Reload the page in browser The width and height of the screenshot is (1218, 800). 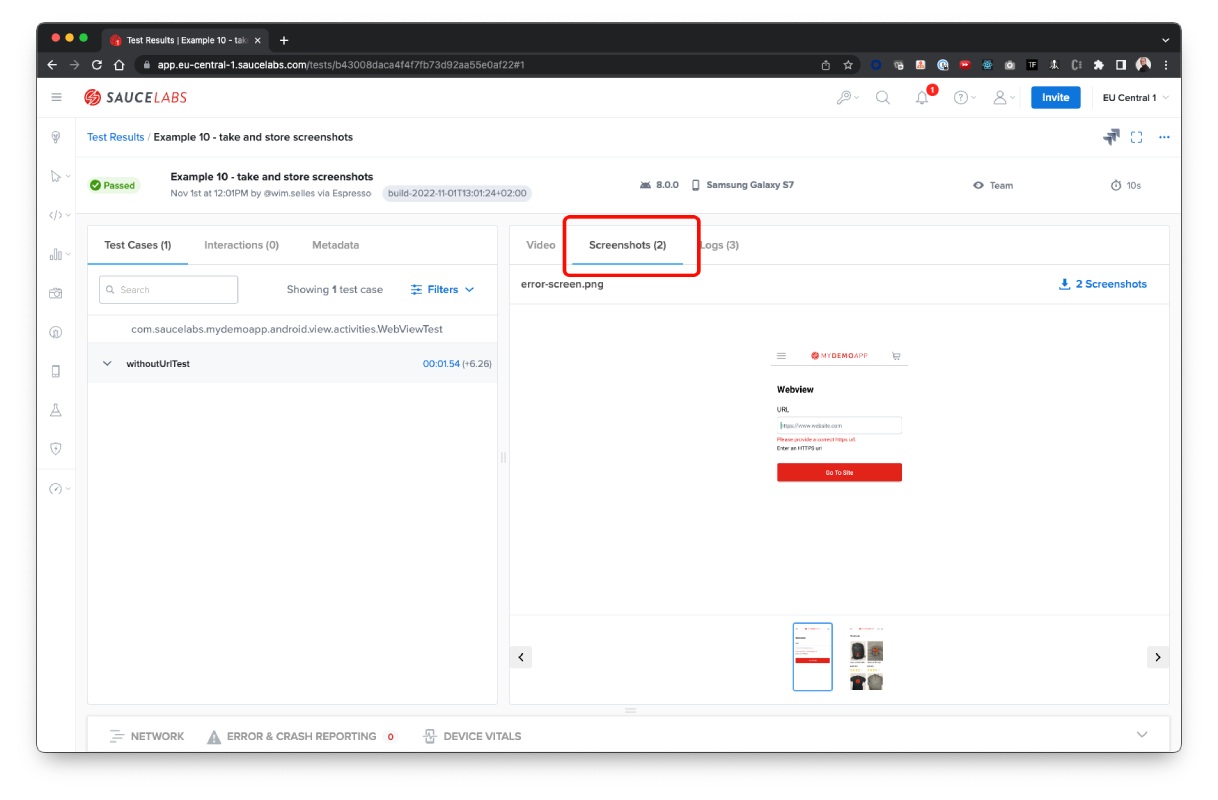97,64
